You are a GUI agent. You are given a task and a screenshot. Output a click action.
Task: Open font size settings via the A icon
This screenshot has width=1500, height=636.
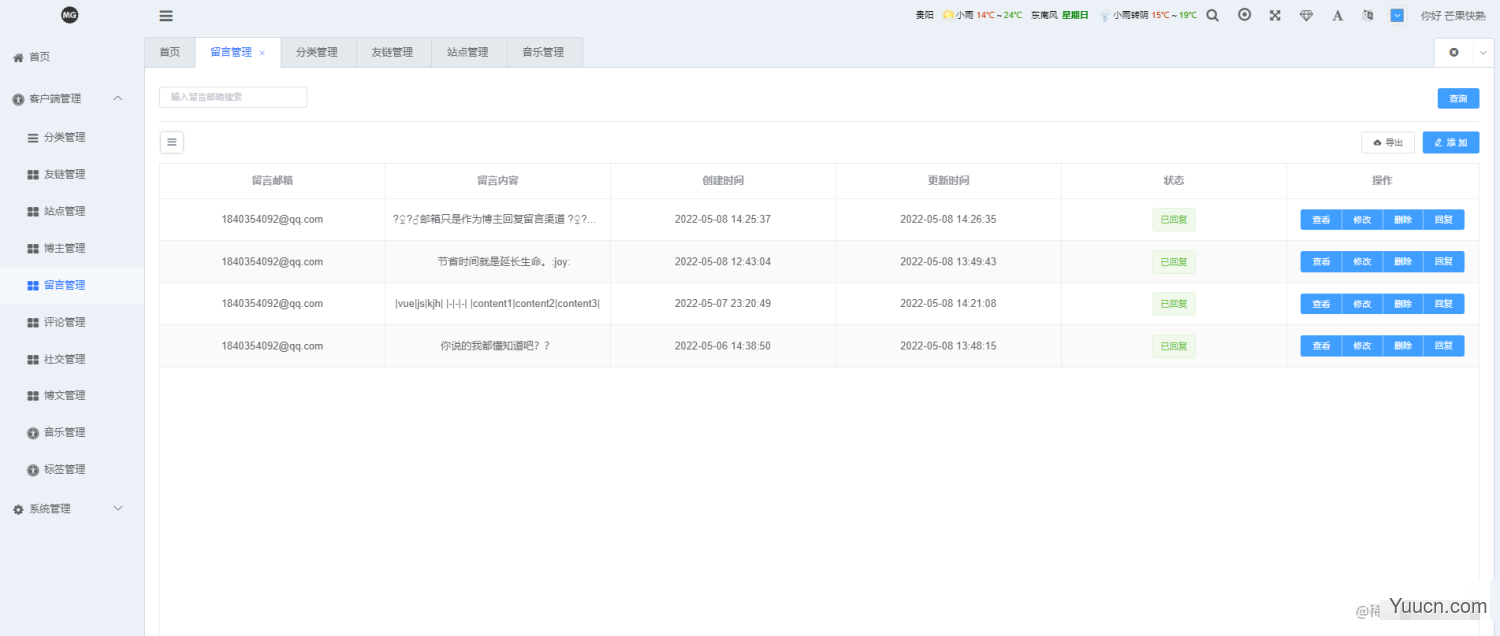1337,15
